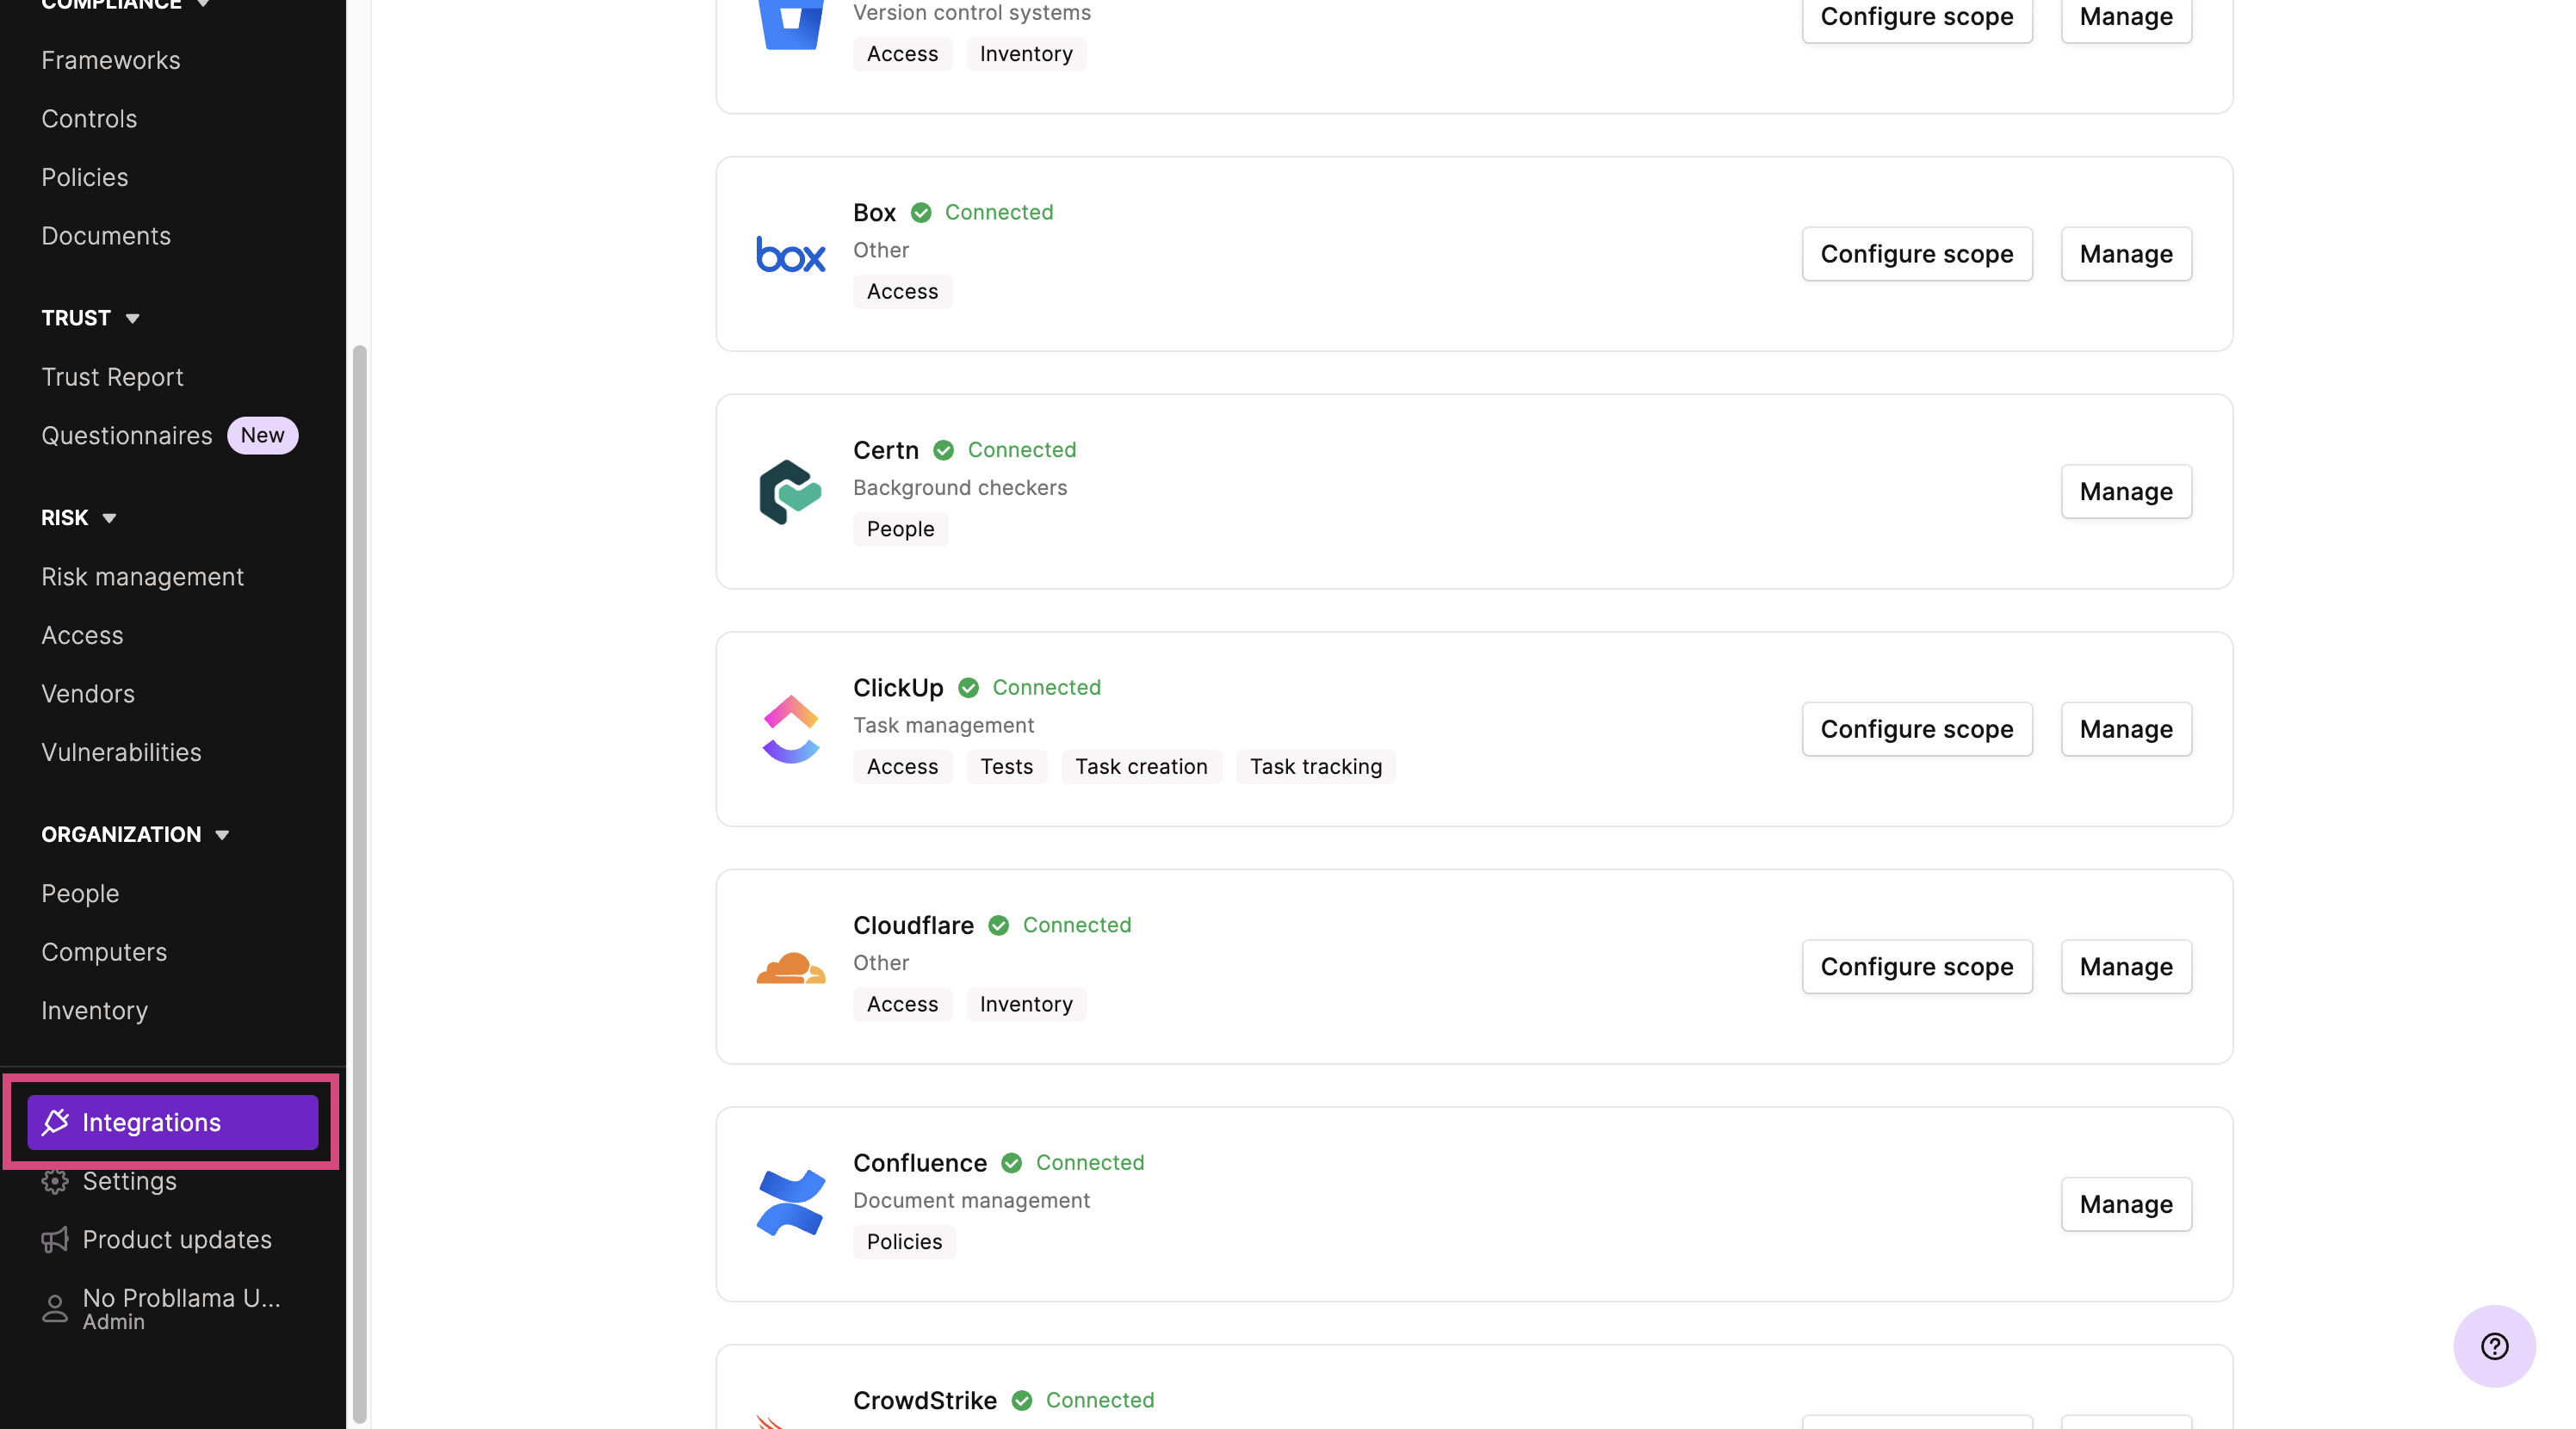Click Confluence's Policies tag
Screen dimensions: 2576x1429
point(904,1242)
